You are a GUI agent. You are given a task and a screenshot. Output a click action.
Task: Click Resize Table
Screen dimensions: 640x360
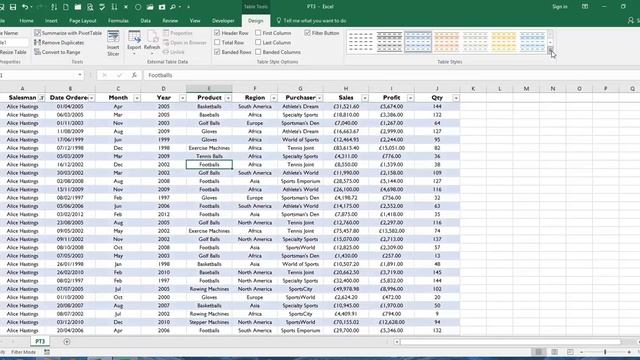click(x=12, y=52)
